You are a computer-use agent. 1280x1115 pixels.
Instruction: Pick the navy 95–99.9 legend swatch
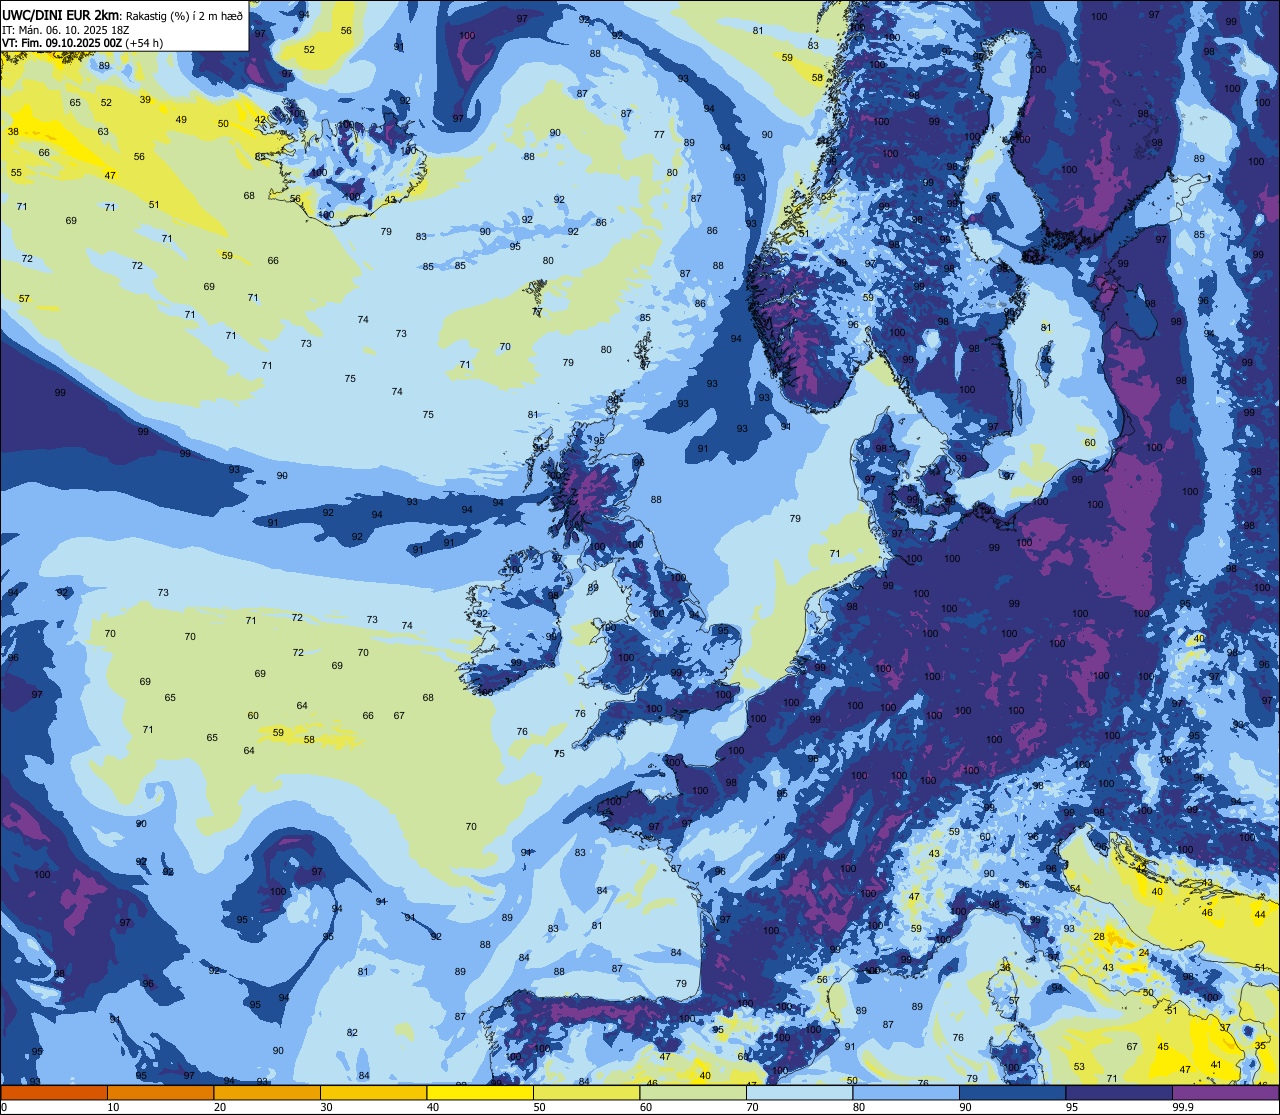point(1119,1092)
